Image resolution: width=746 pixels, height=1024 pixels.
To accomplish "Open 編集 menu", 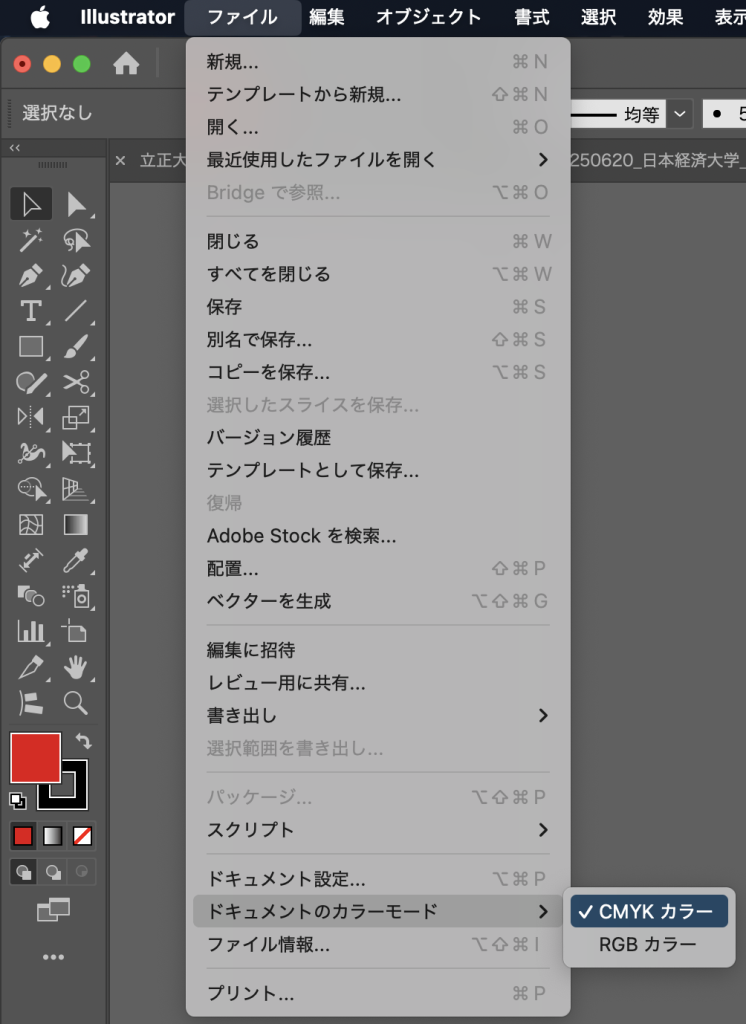I will (x=326, y=17).
